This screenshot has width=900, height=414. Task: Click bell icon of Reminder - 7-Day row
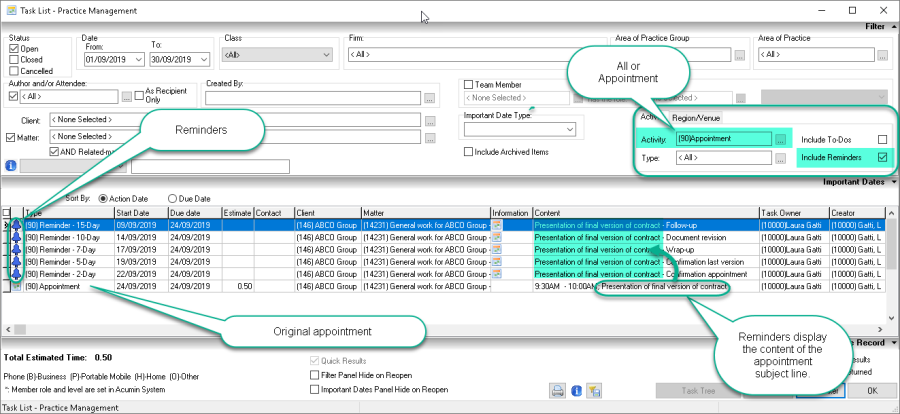coord(17,250)
